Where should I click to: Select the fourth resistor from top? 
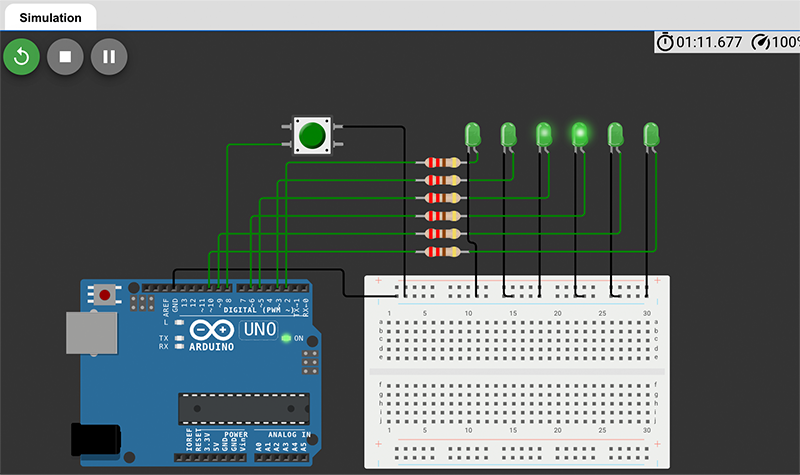tap(442, 216)
